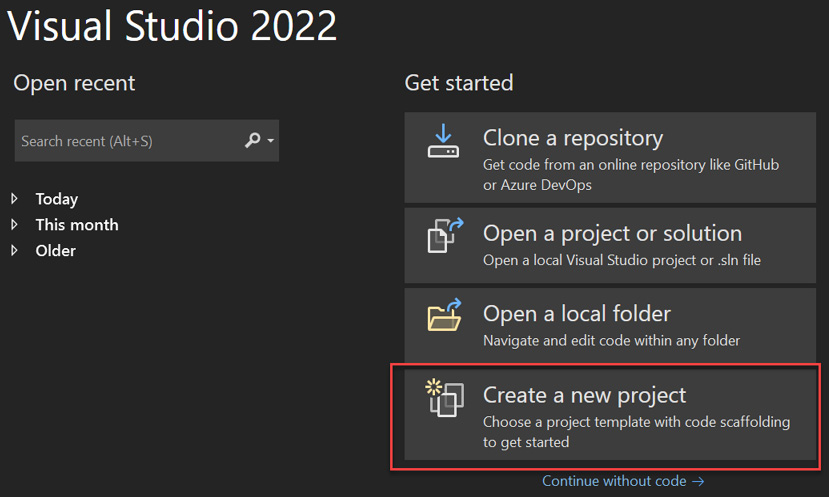This screenshot has width=829, height=497.
Task: Select the Older label
Action: pyautogui.click(x=56, y=251)
